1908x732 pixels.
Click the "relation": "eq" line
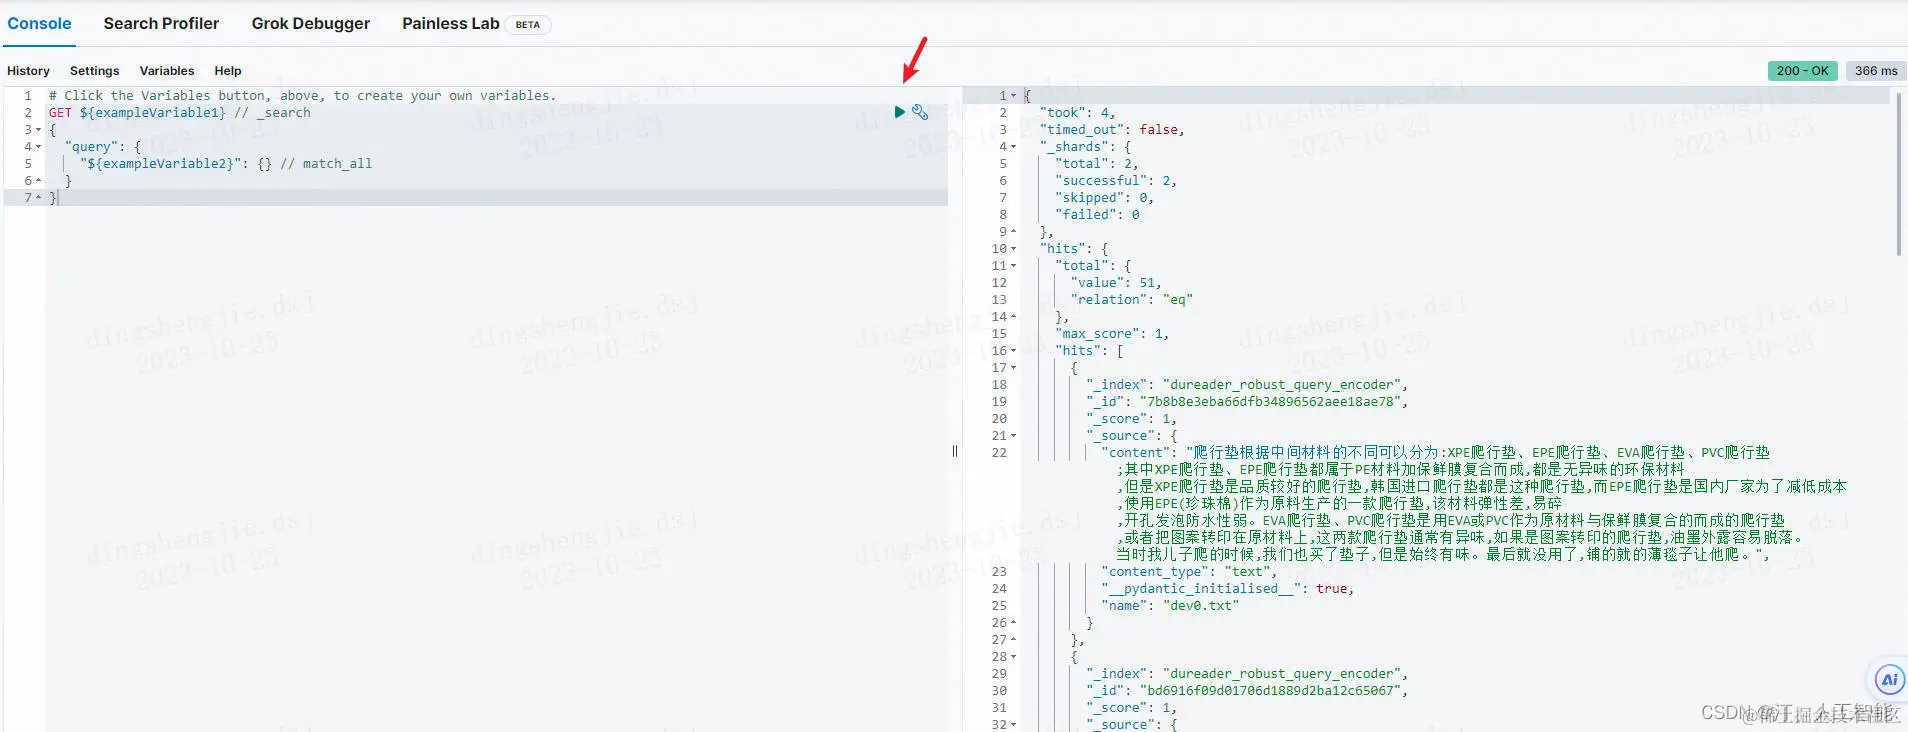(1131, 300)
